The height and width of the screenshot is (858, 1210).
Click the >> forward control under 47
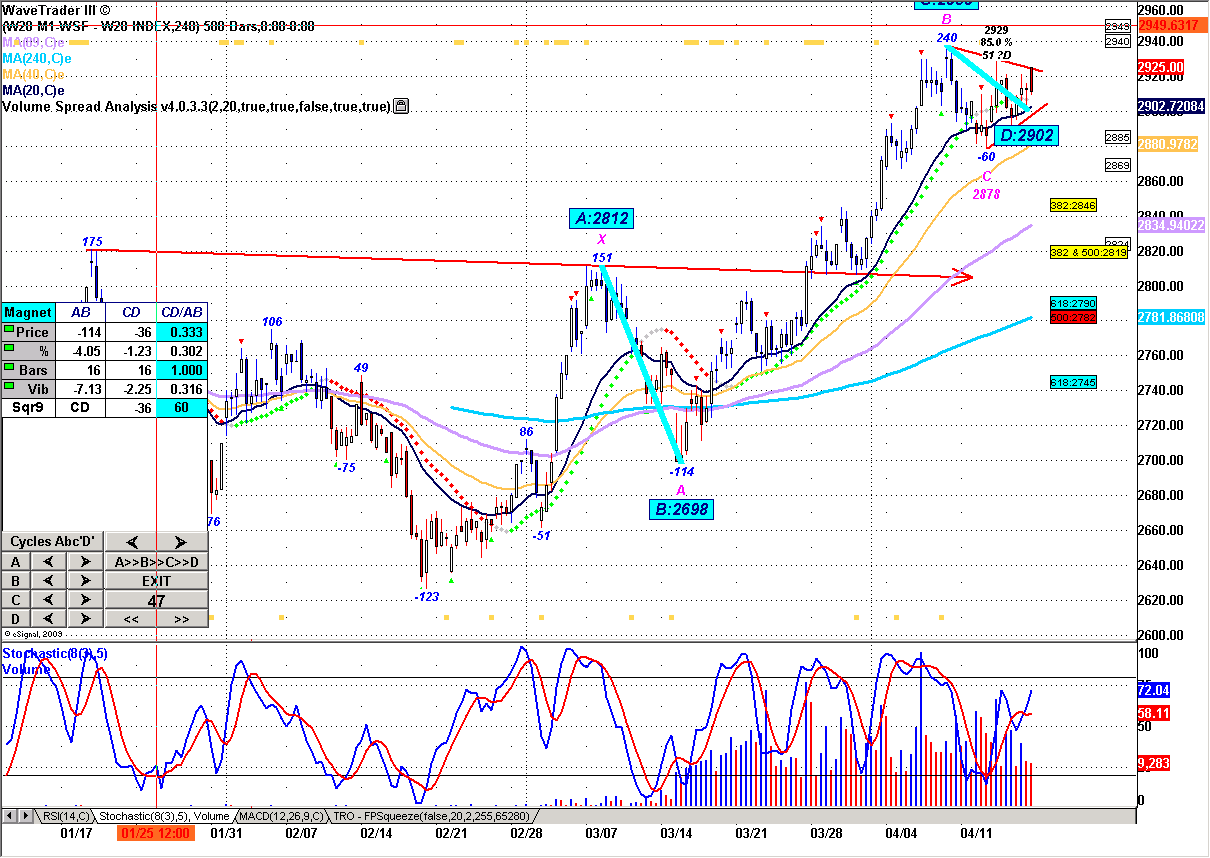click(182, 619)
